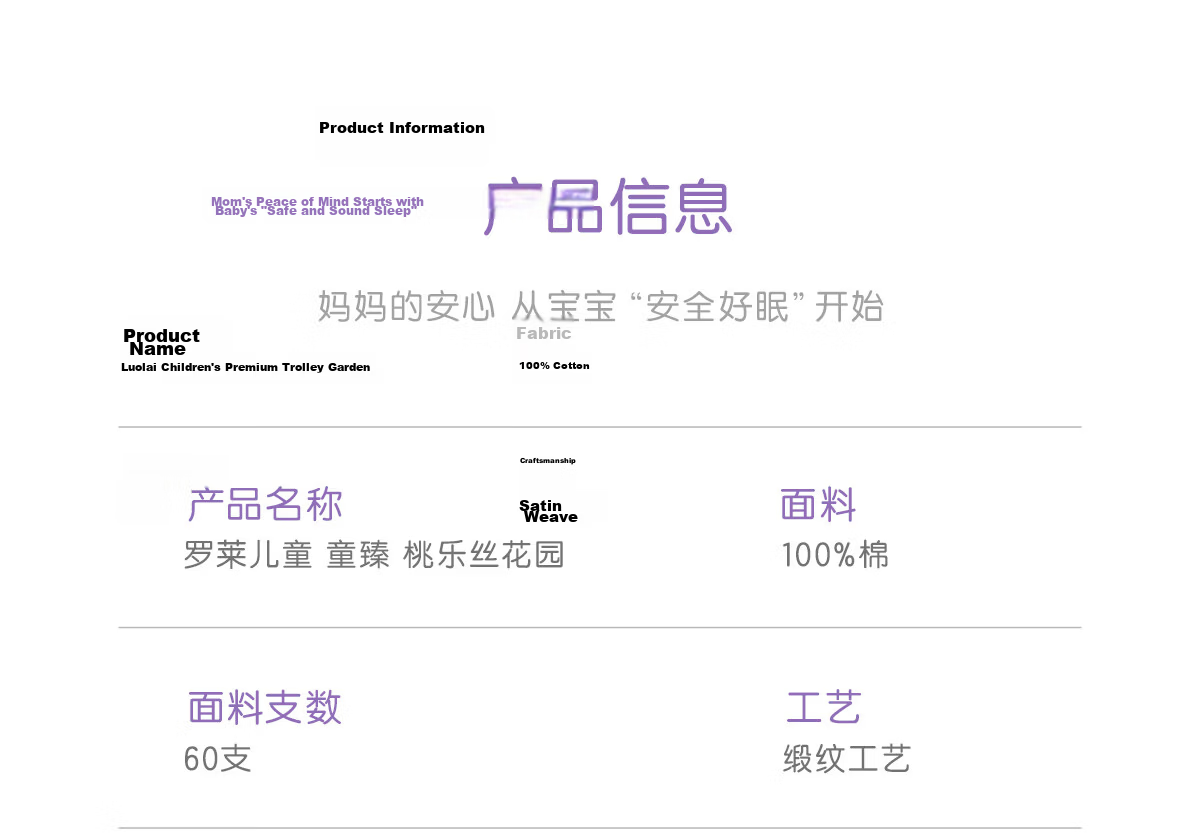Select the '罗莱儿童 童臻 桃乐丝花园' product name
Screen dimensions: 1200x836
[374, 555]
